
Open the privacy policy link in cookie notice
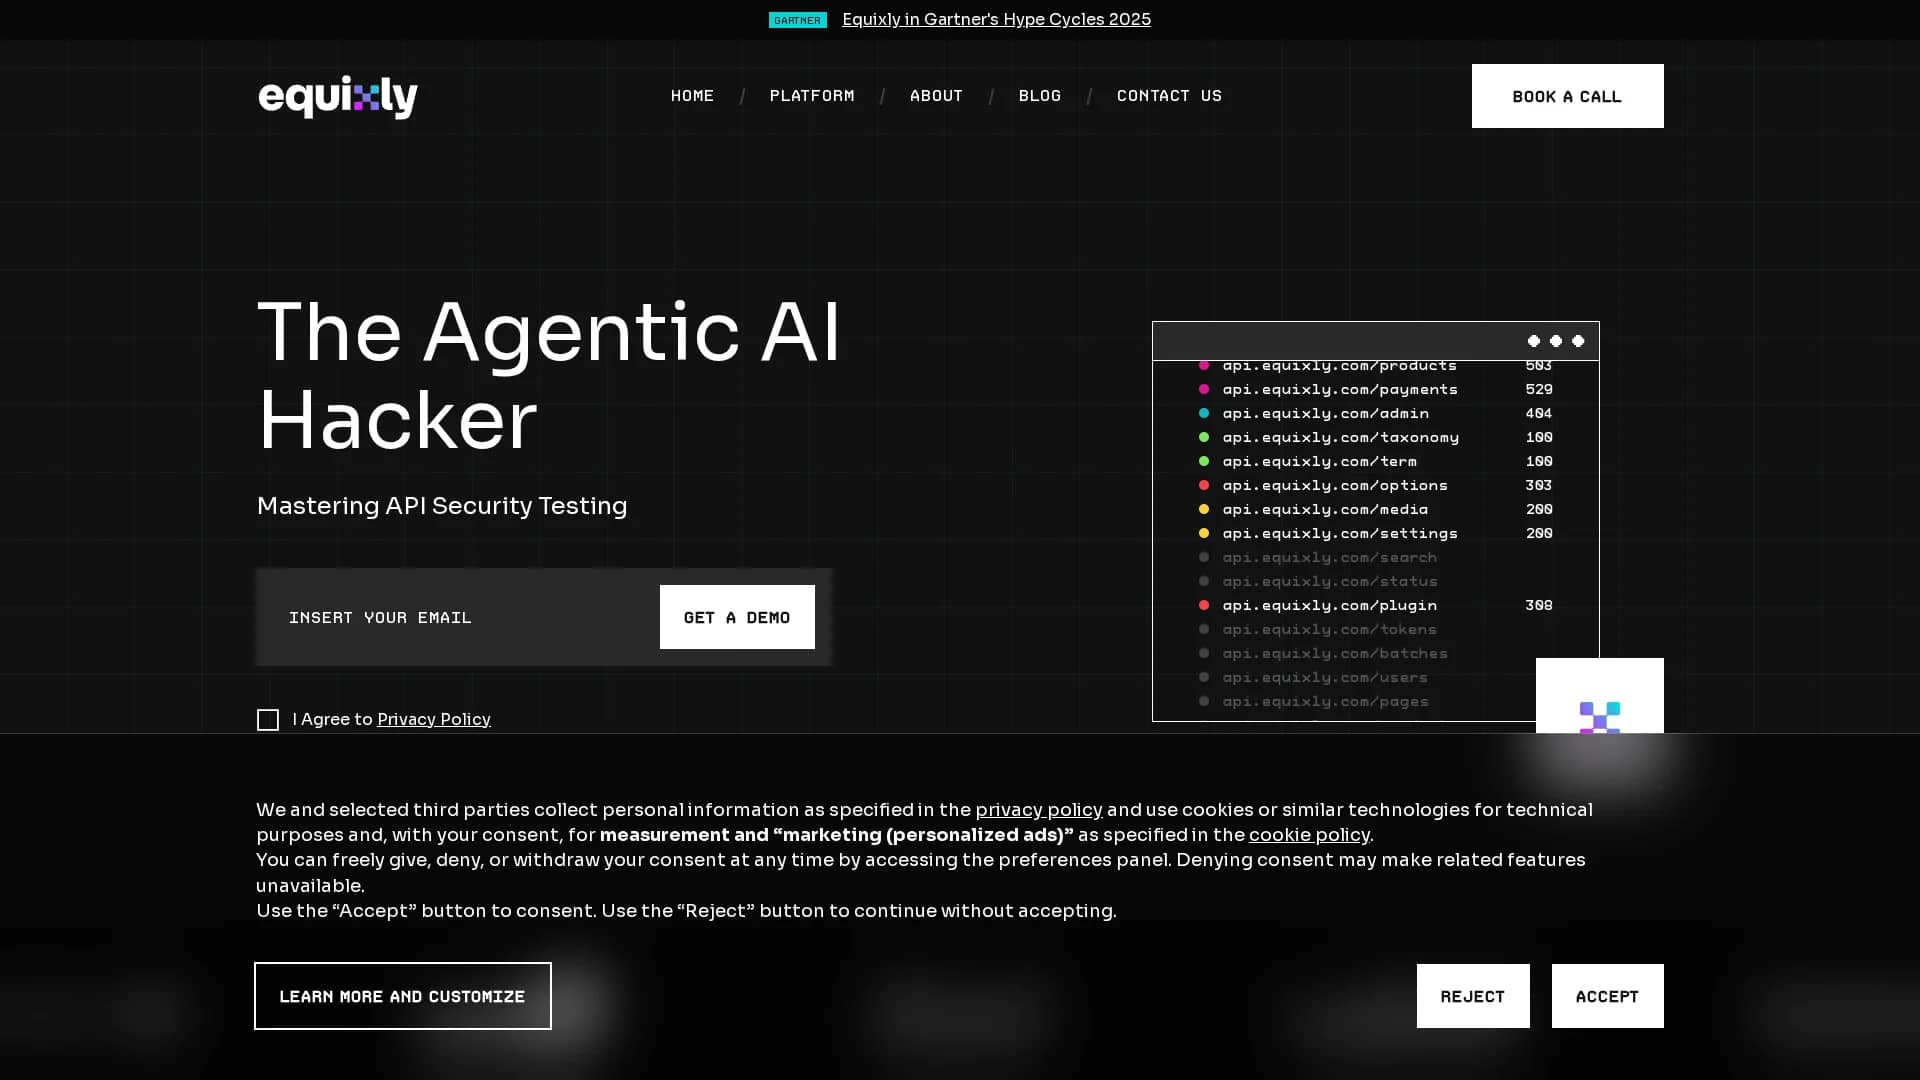[x=1039, y=810]
